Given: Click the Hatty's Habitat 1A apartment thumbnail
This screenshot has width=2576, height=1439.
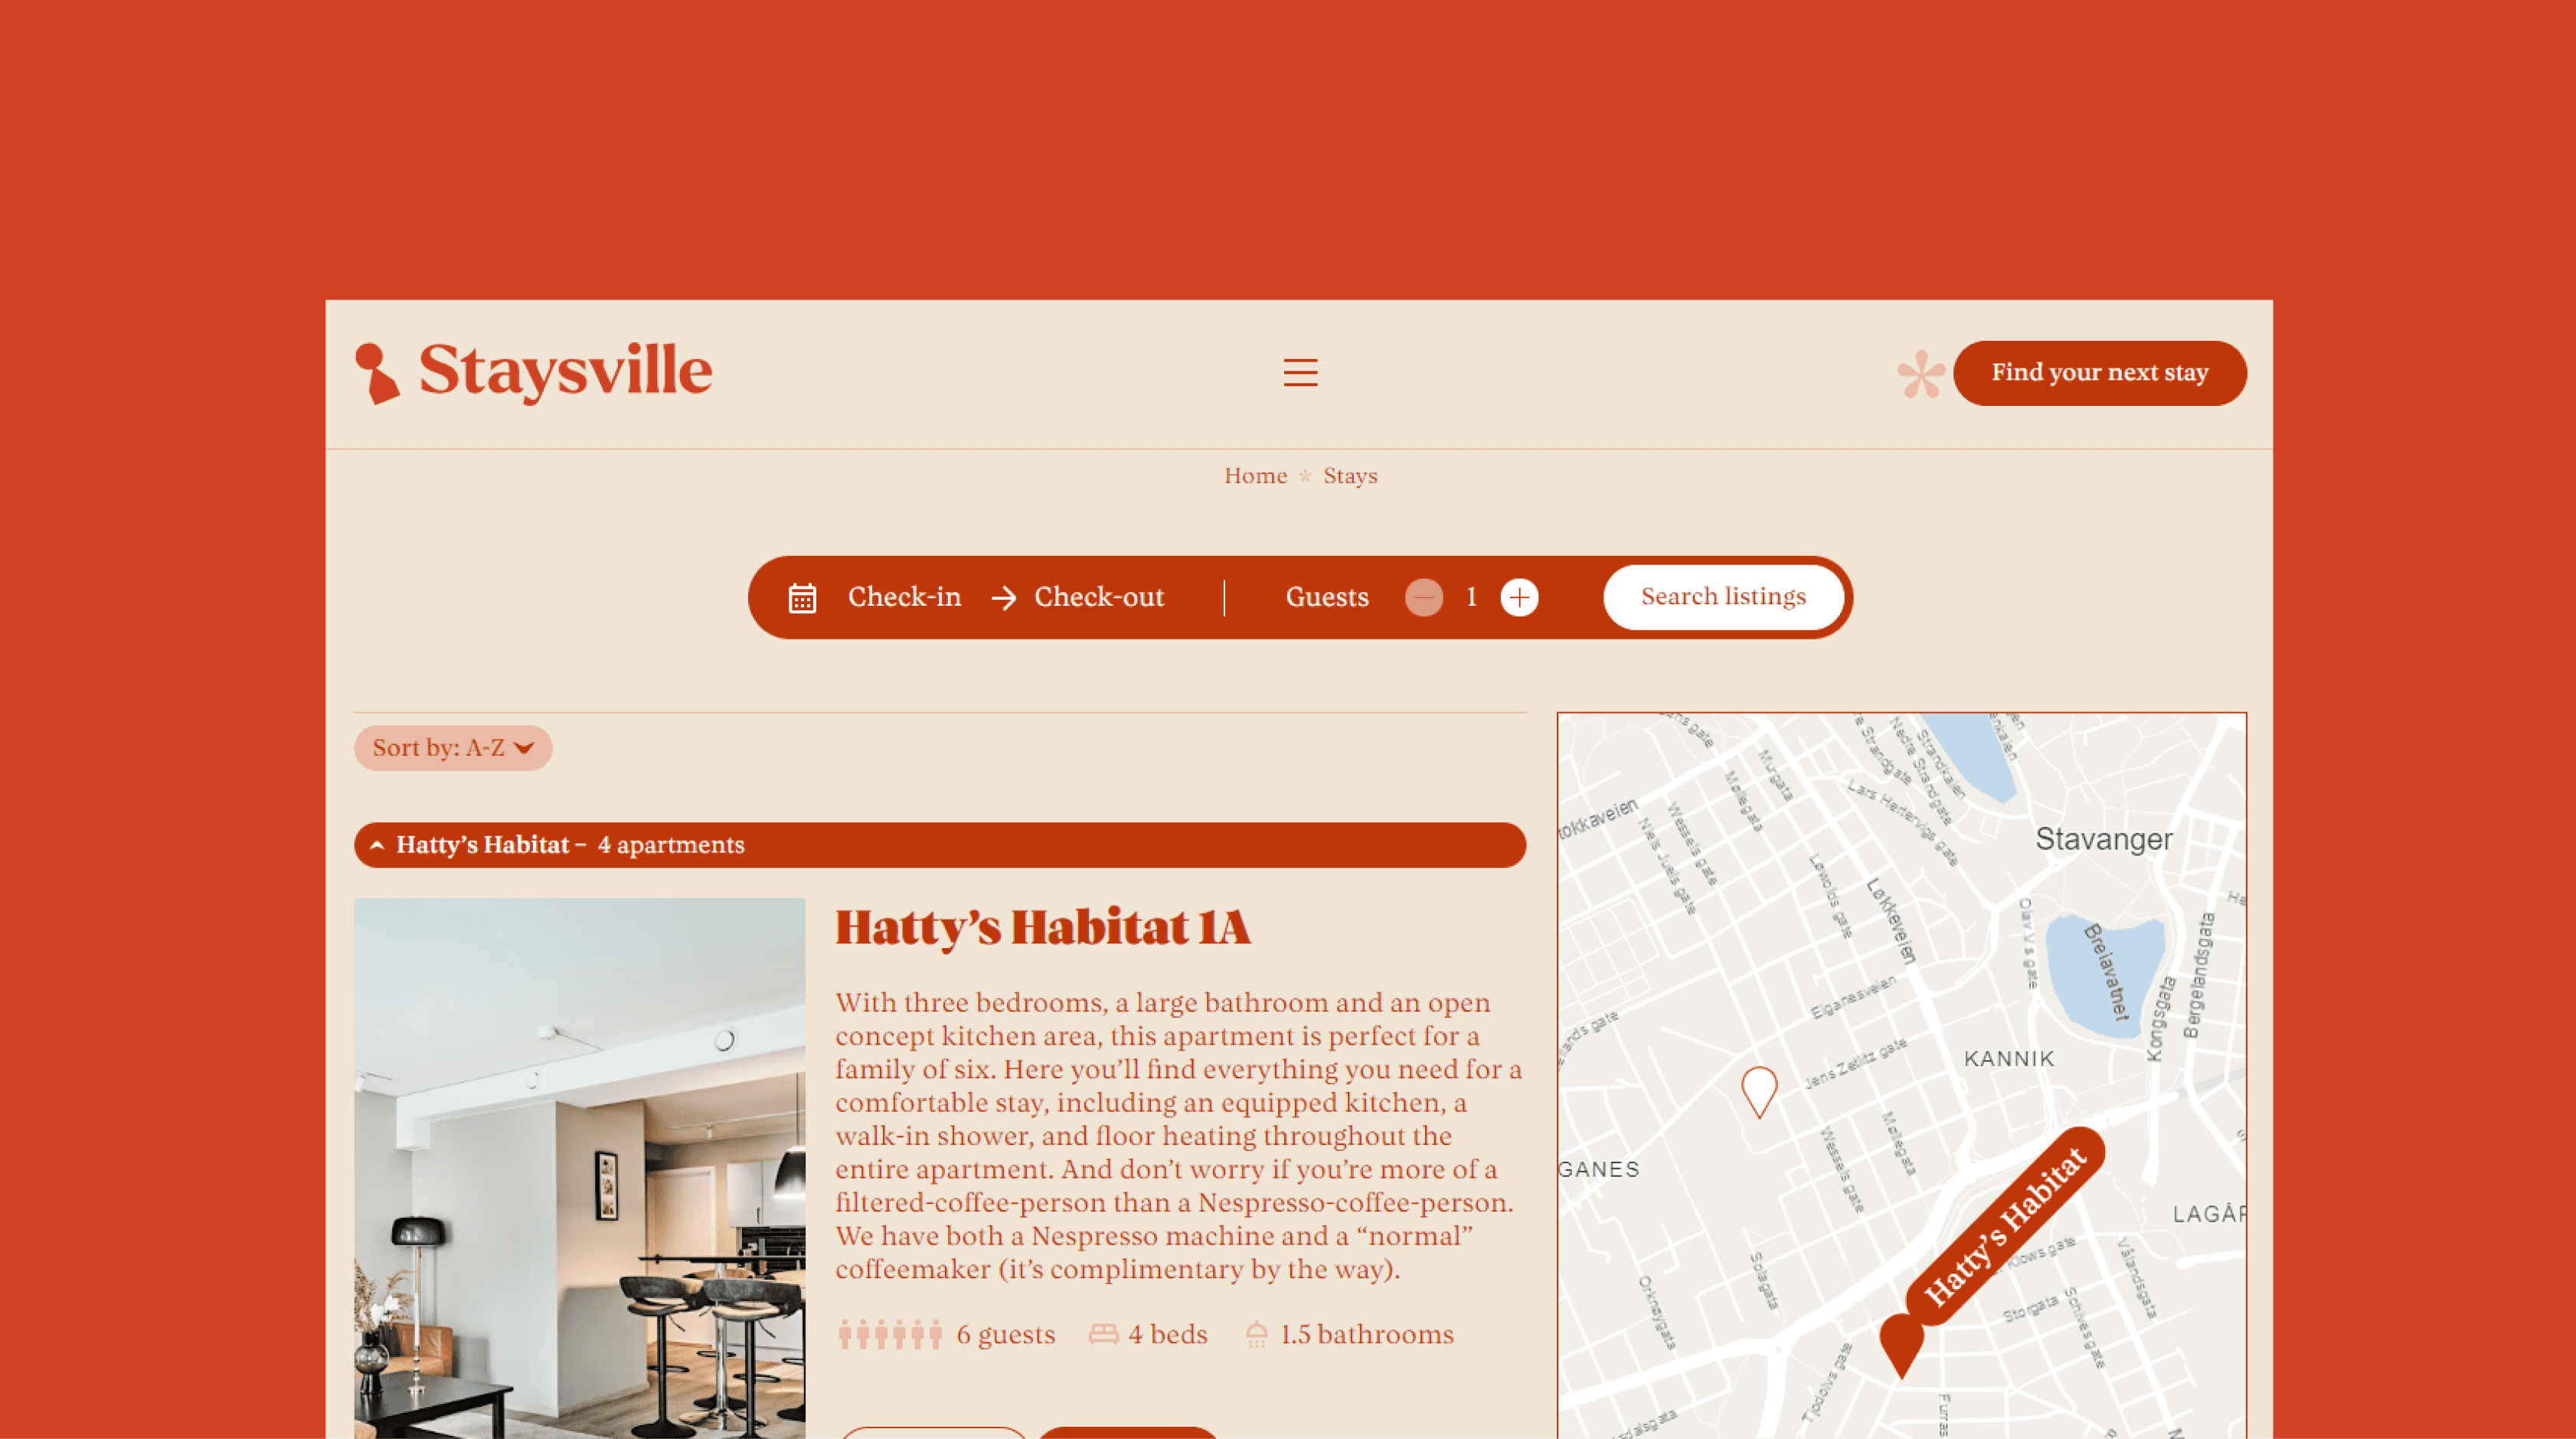Looking at the screenshot, I should pyautogui.click(x=579, y=1168).
